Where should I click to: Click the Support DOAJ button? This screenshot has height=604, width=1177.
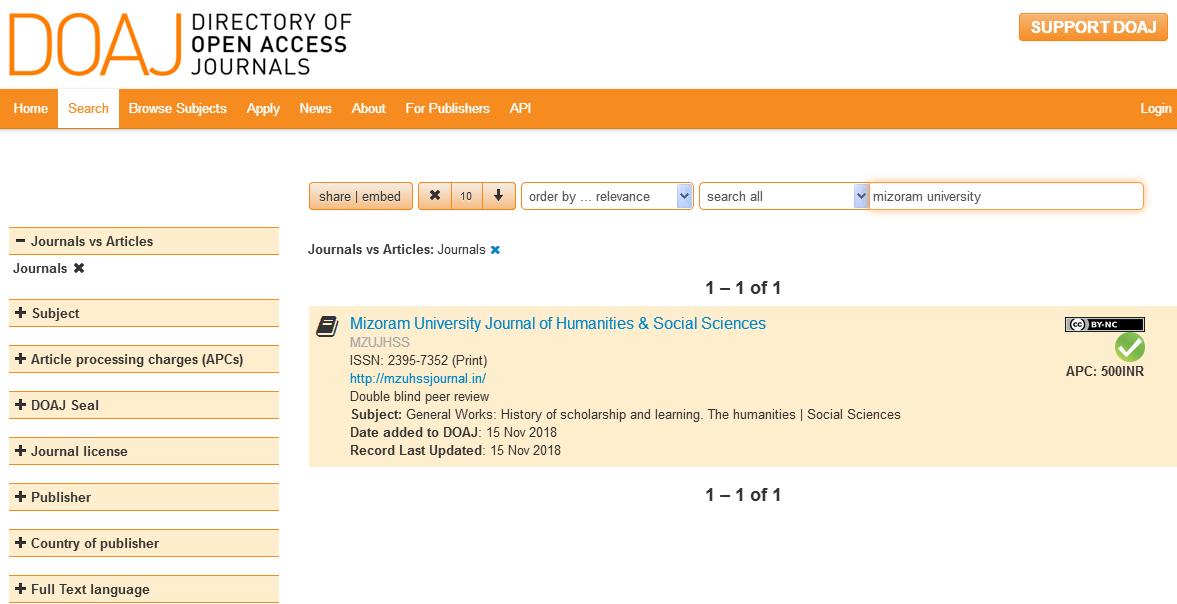click(1093, 27)
